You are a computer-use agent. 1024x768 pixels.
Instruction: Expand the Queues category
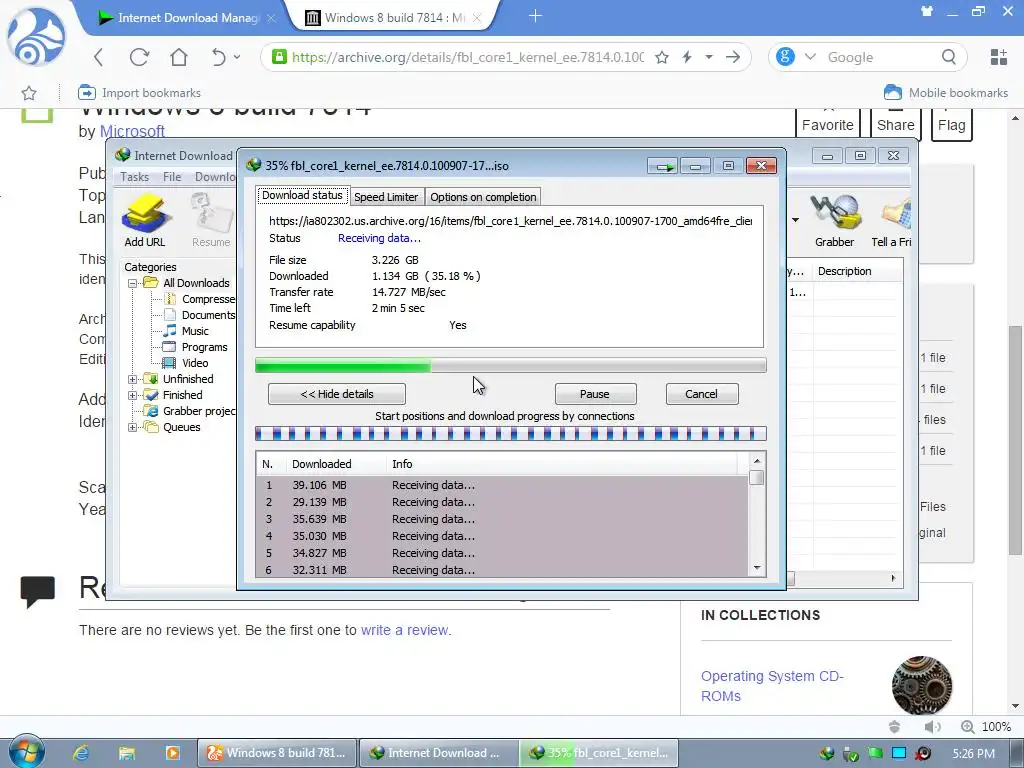133,428
